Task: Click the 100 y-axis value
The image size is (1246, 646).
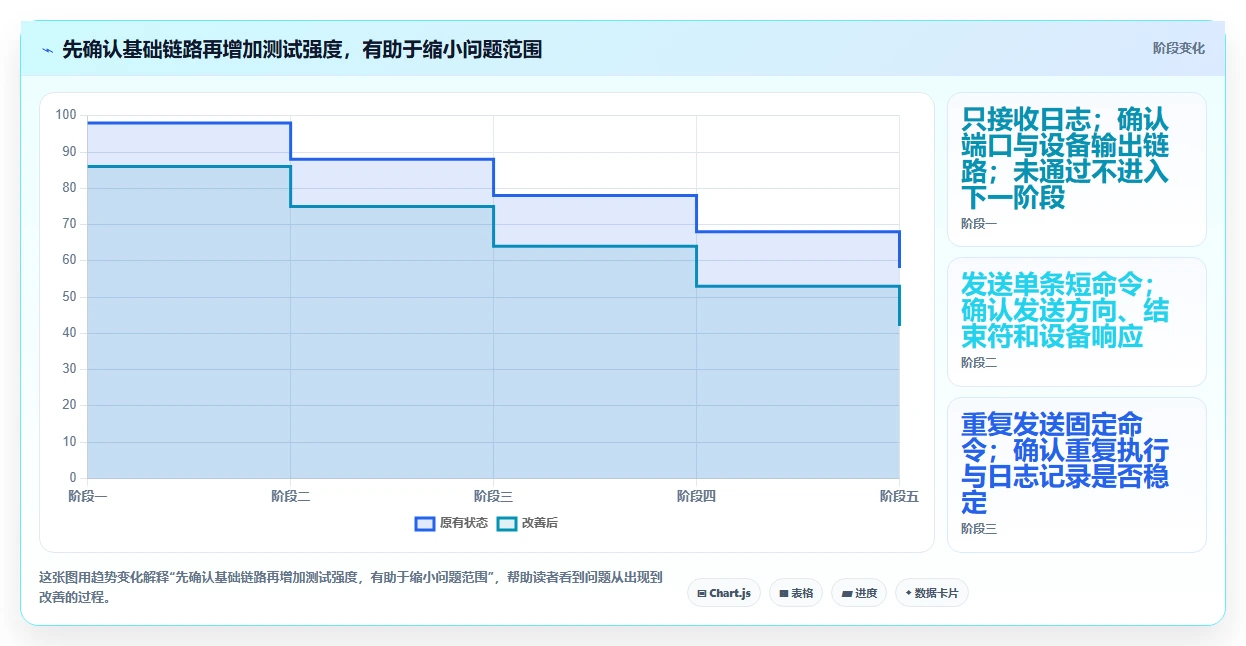Action: pyautogui.click(x=66, y=115)
